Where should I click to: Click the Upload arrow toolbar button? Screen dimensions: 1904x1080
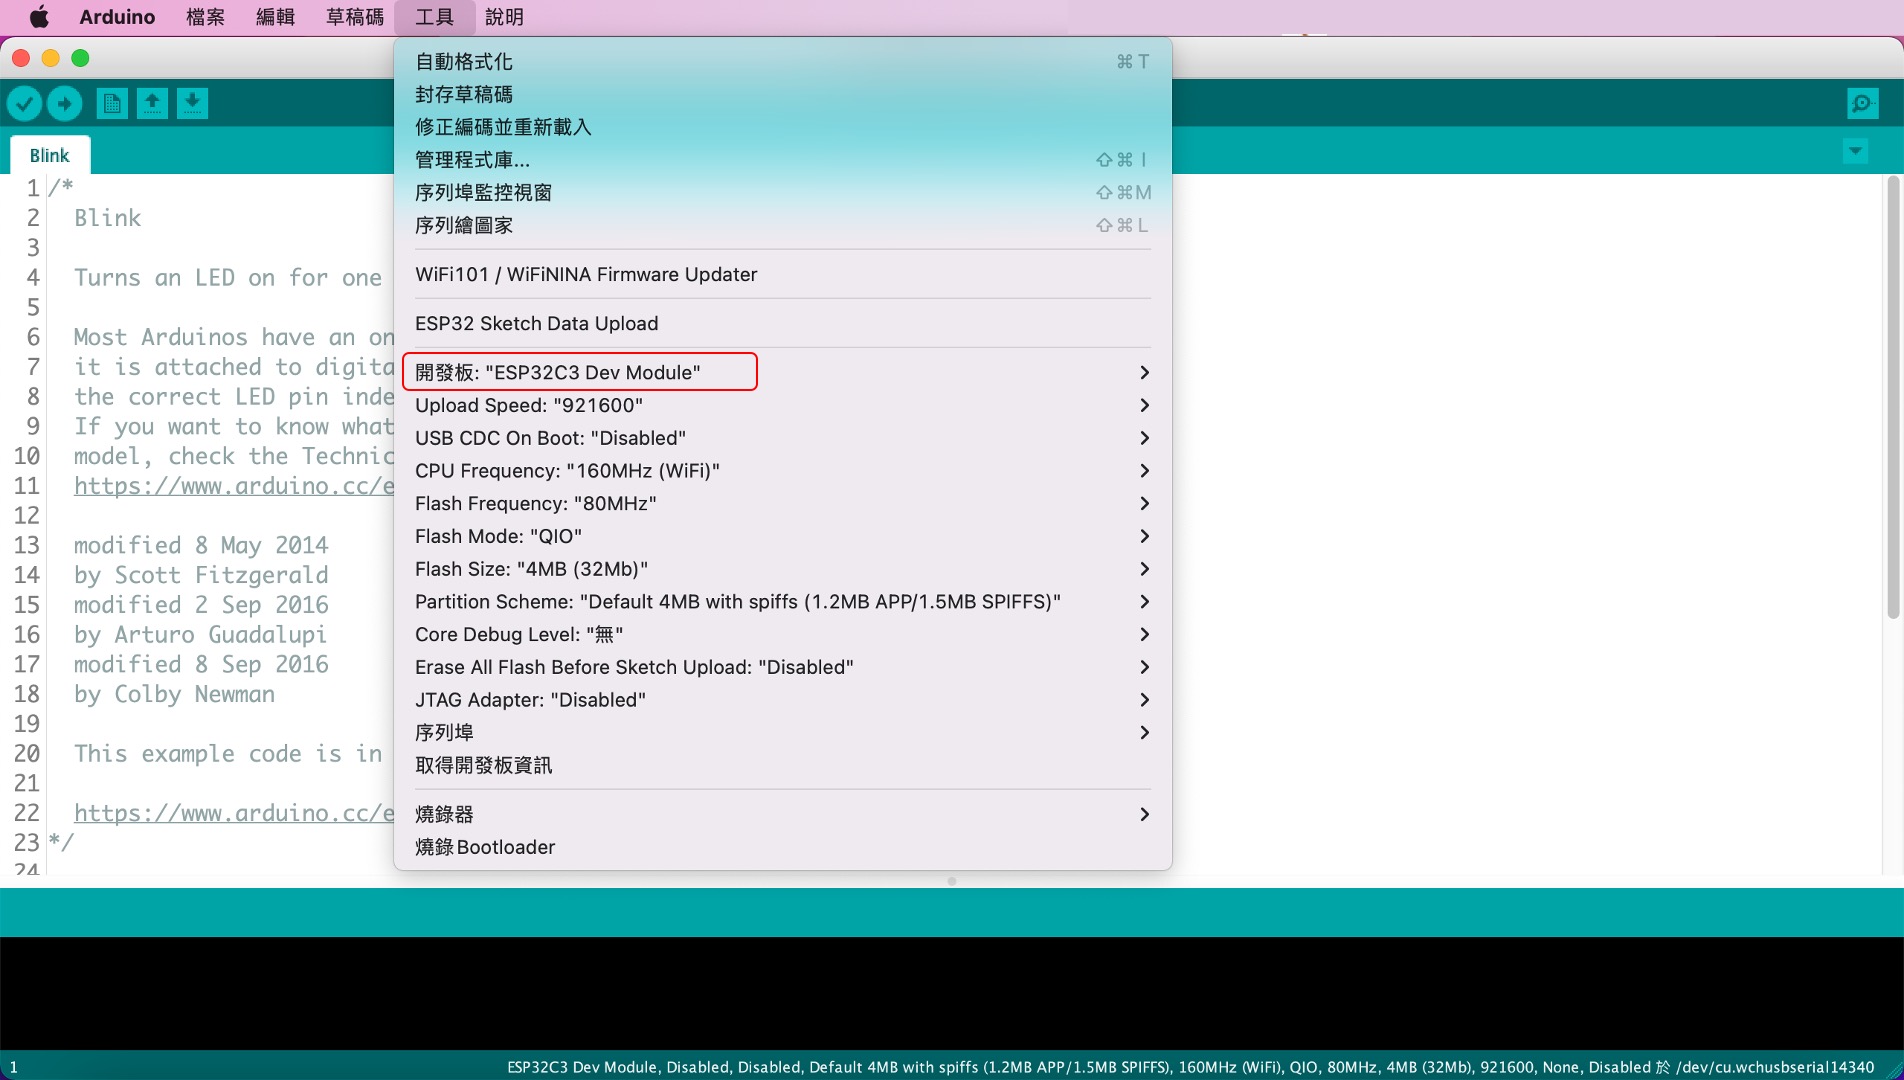point(65,103)
